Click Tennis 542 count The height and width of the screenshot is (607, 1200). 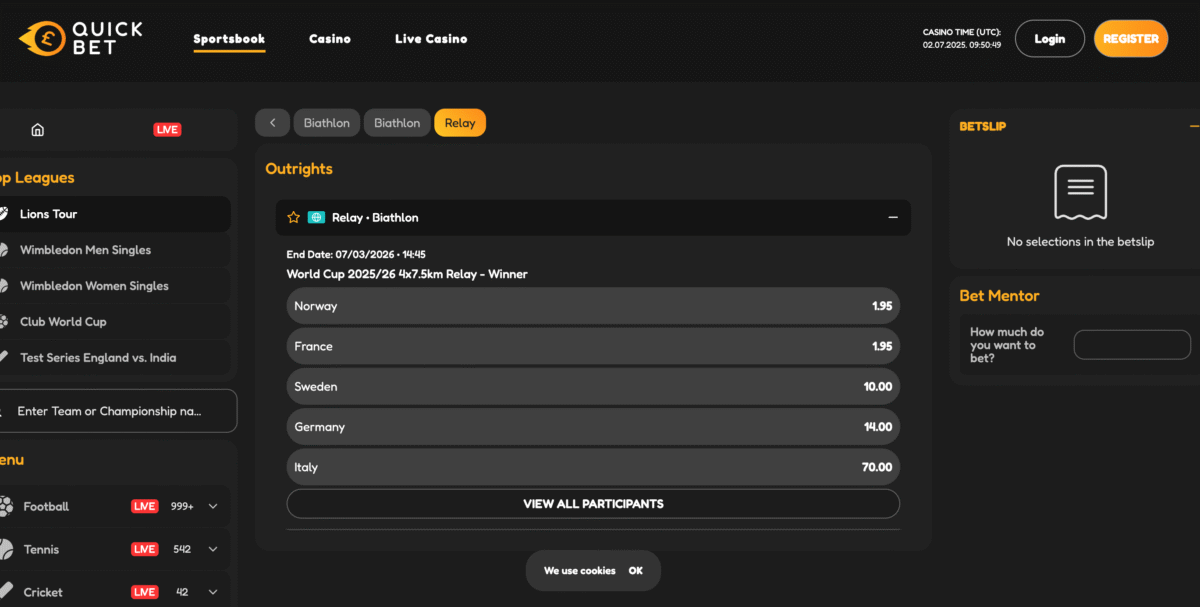[x=182, y=549]
